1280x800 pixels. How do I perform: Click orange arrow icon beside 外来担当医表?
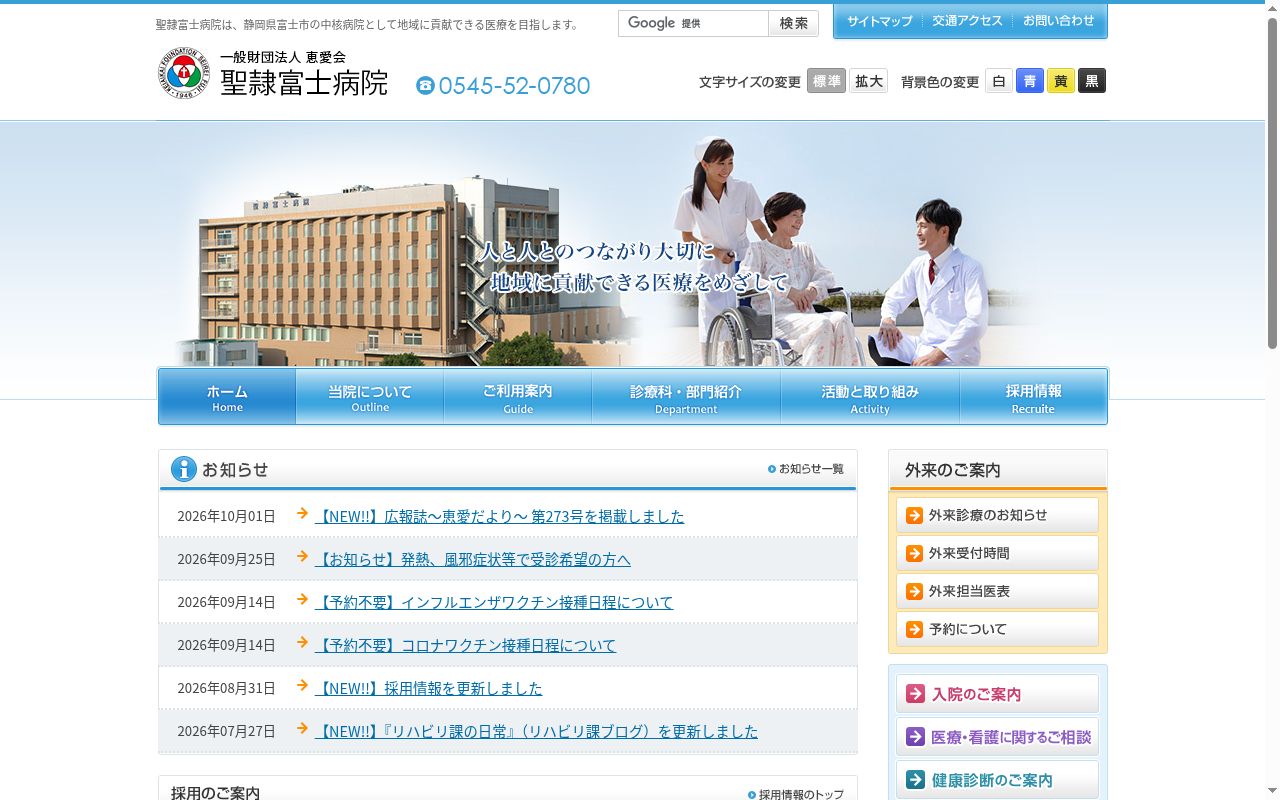(914, 591)
